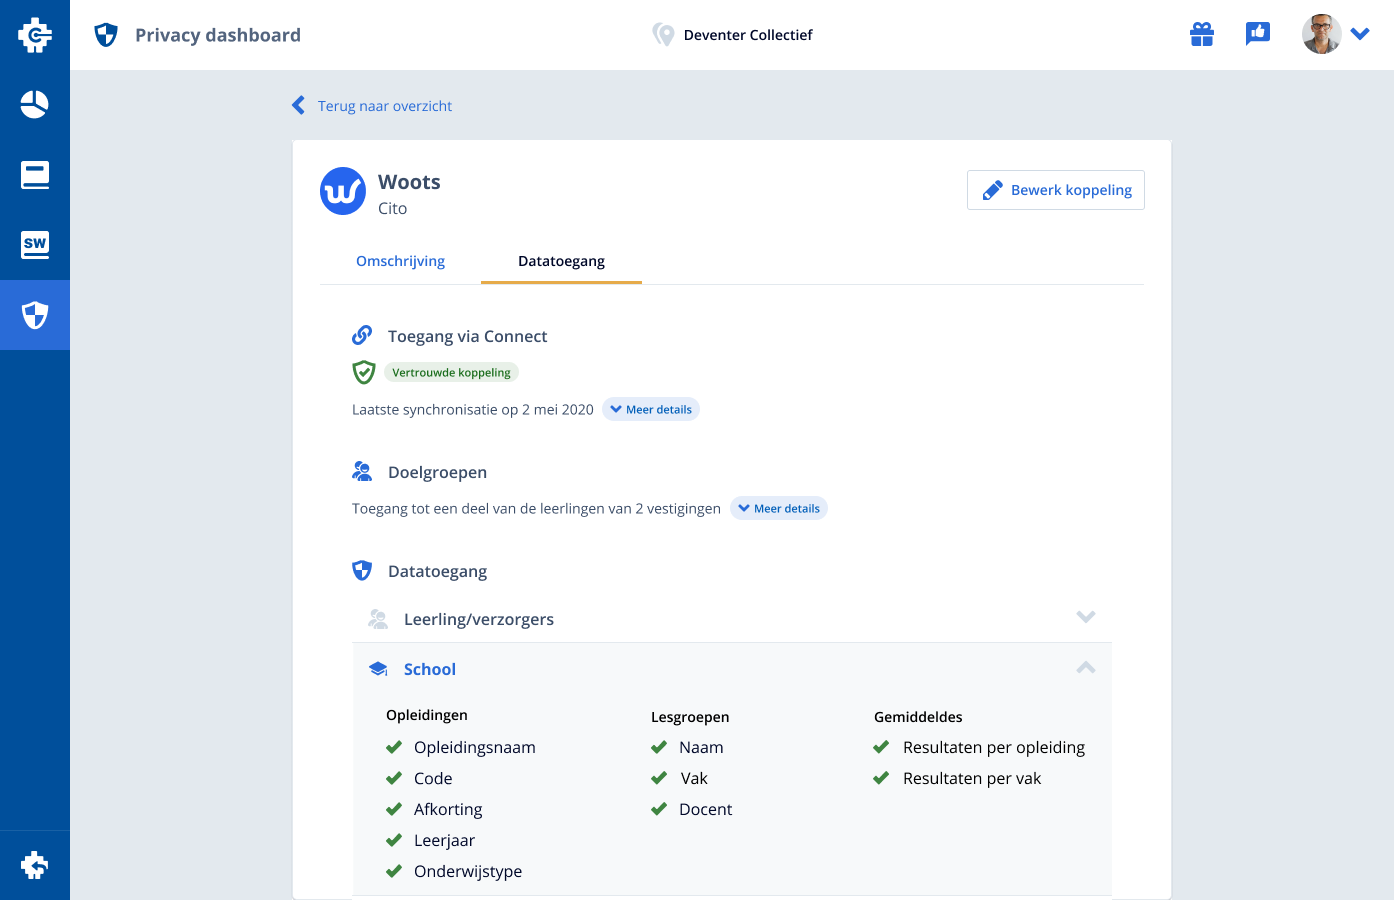This screenshot has height=900, width=1394.
Task: Click the thumbs-up feedback icon
Action: [x=1257, y=34]
